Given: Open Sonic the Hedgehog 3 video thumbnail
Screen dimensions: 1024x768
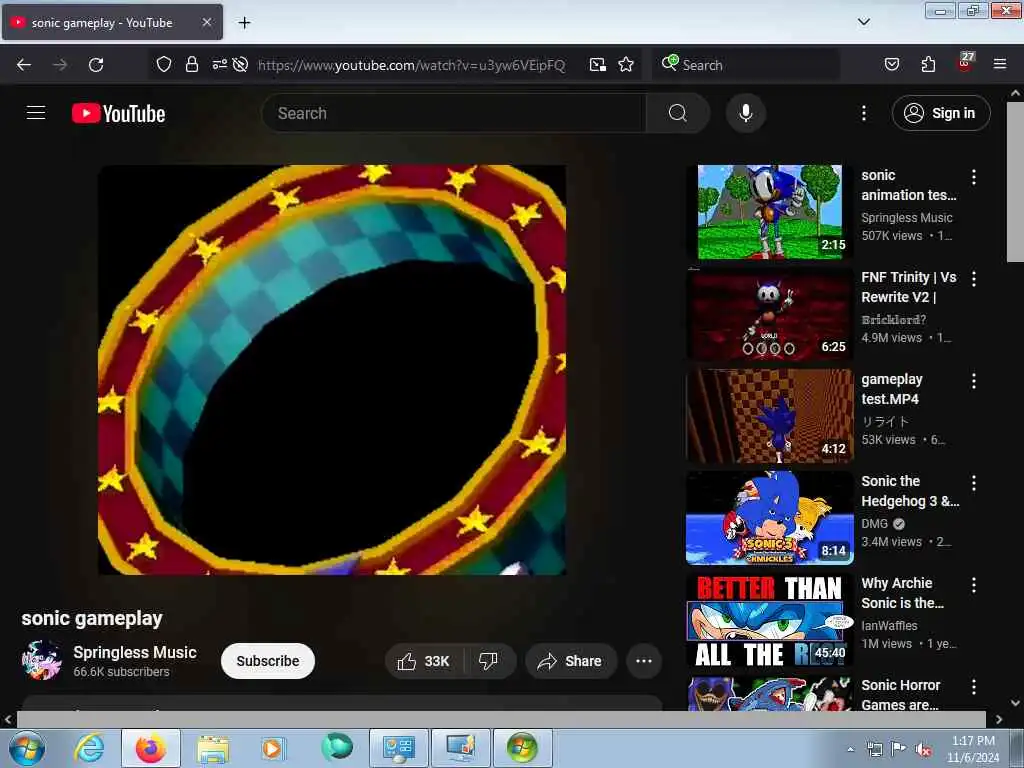Looking at the screenshot, I should pyautogui.click(x=769, y=518).
